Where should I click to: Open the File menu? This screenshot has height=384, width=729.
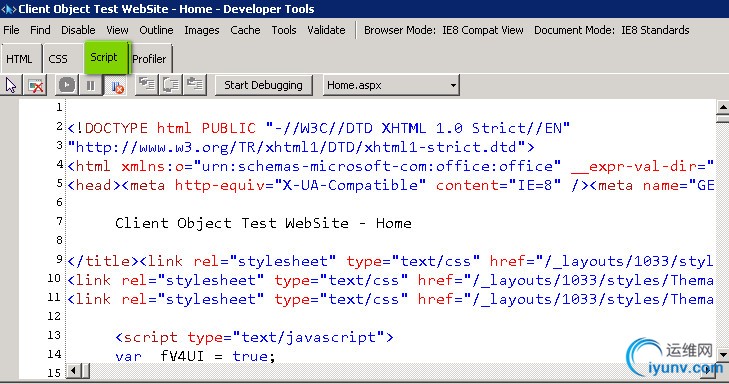point(11,30)
